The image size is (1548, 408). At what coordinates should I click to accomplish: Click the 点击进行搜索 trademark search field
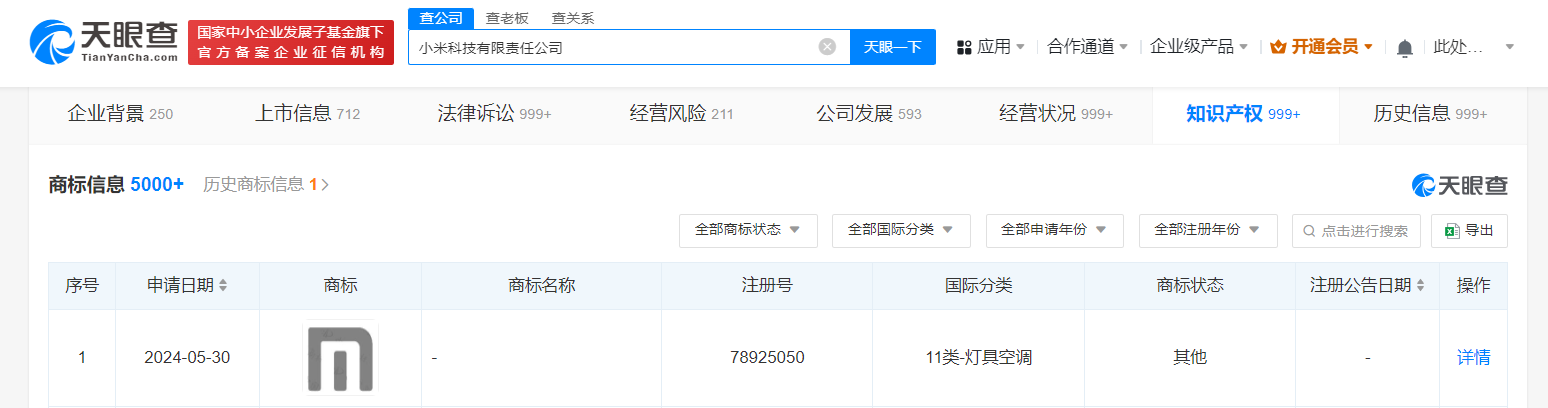[x=1356, y=231]
